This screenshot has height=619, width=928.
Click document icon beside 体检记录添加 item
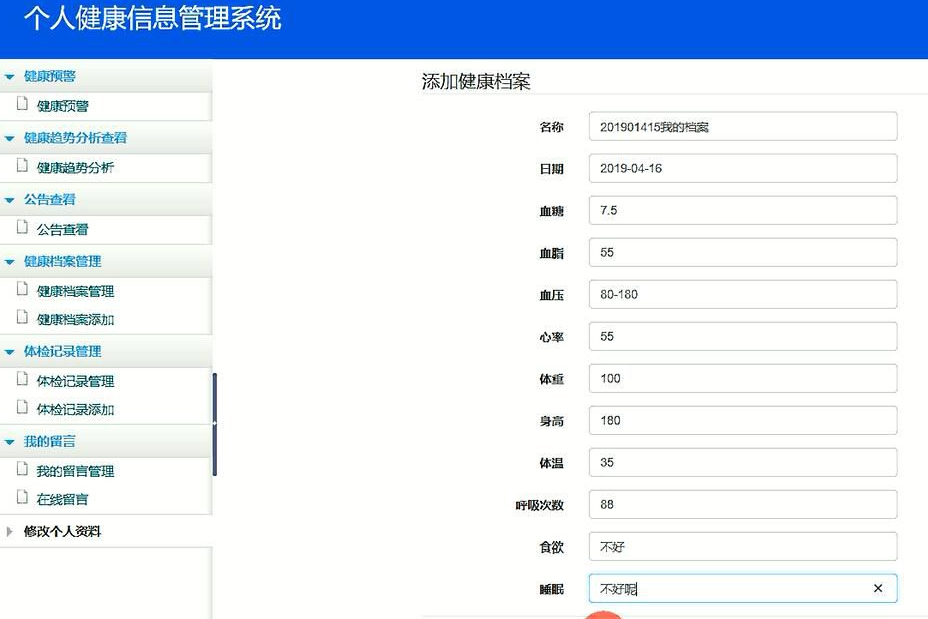click(x=22, y=407)
